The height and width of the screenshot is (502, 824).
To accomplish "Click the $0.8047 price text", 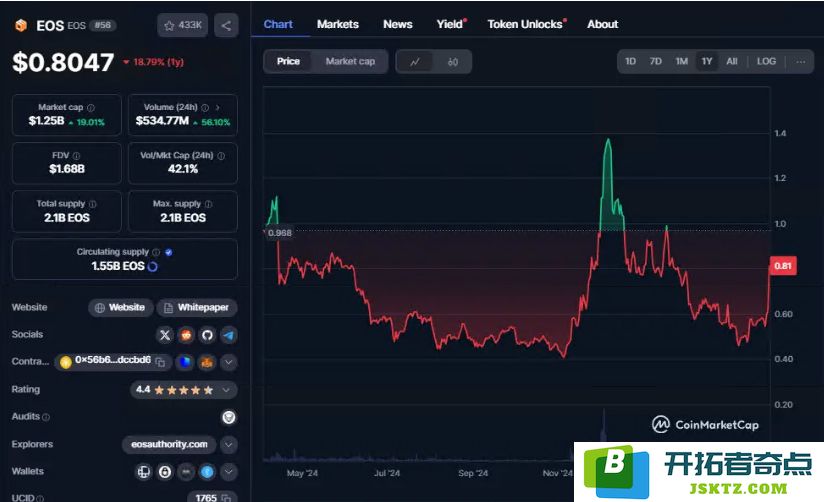I will pyautogui.click(x=63, y=63).
